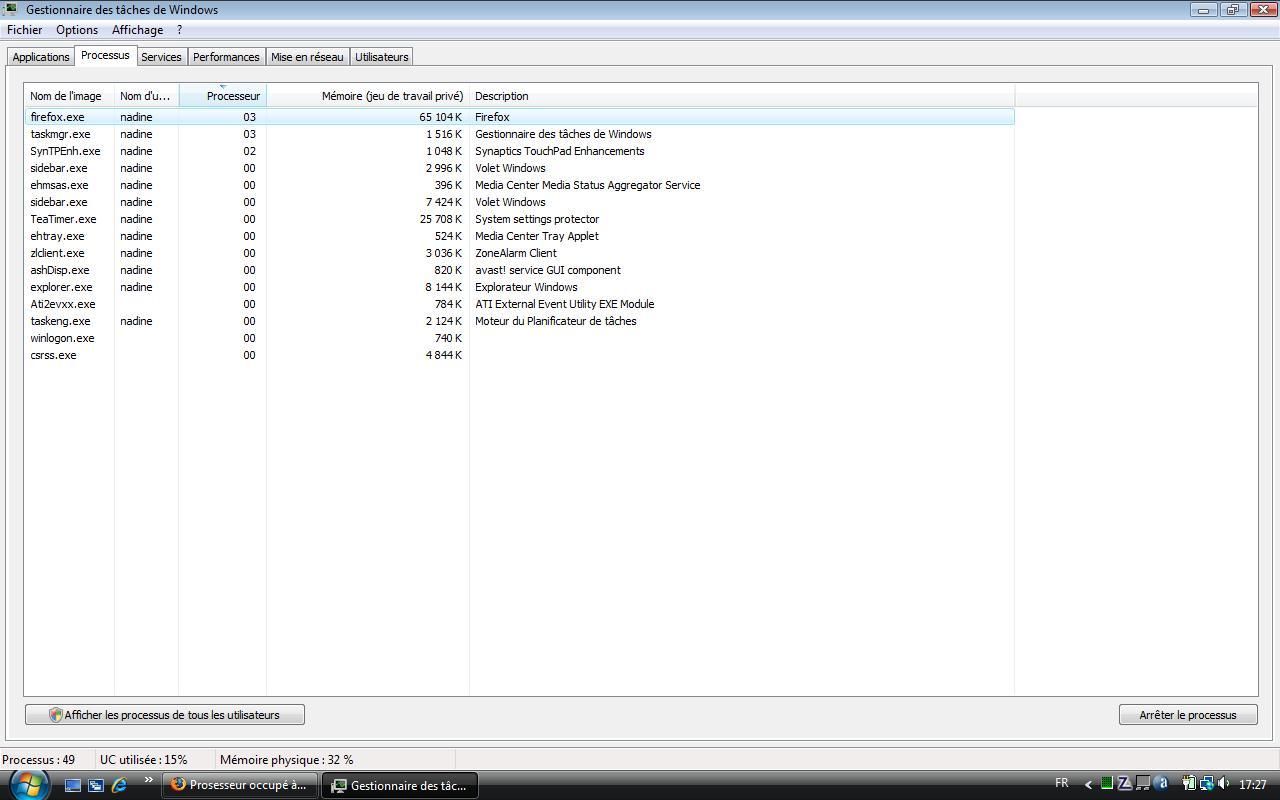Click the UC utilisée : 15% status entry
1280x800 pixels.
click(x=144, y=760)
